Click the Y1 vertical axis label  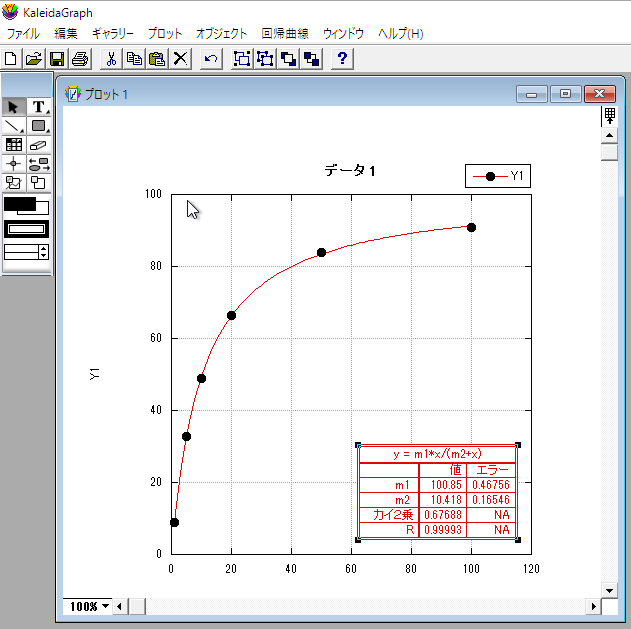pyautogui.click(x=94, y=374)
